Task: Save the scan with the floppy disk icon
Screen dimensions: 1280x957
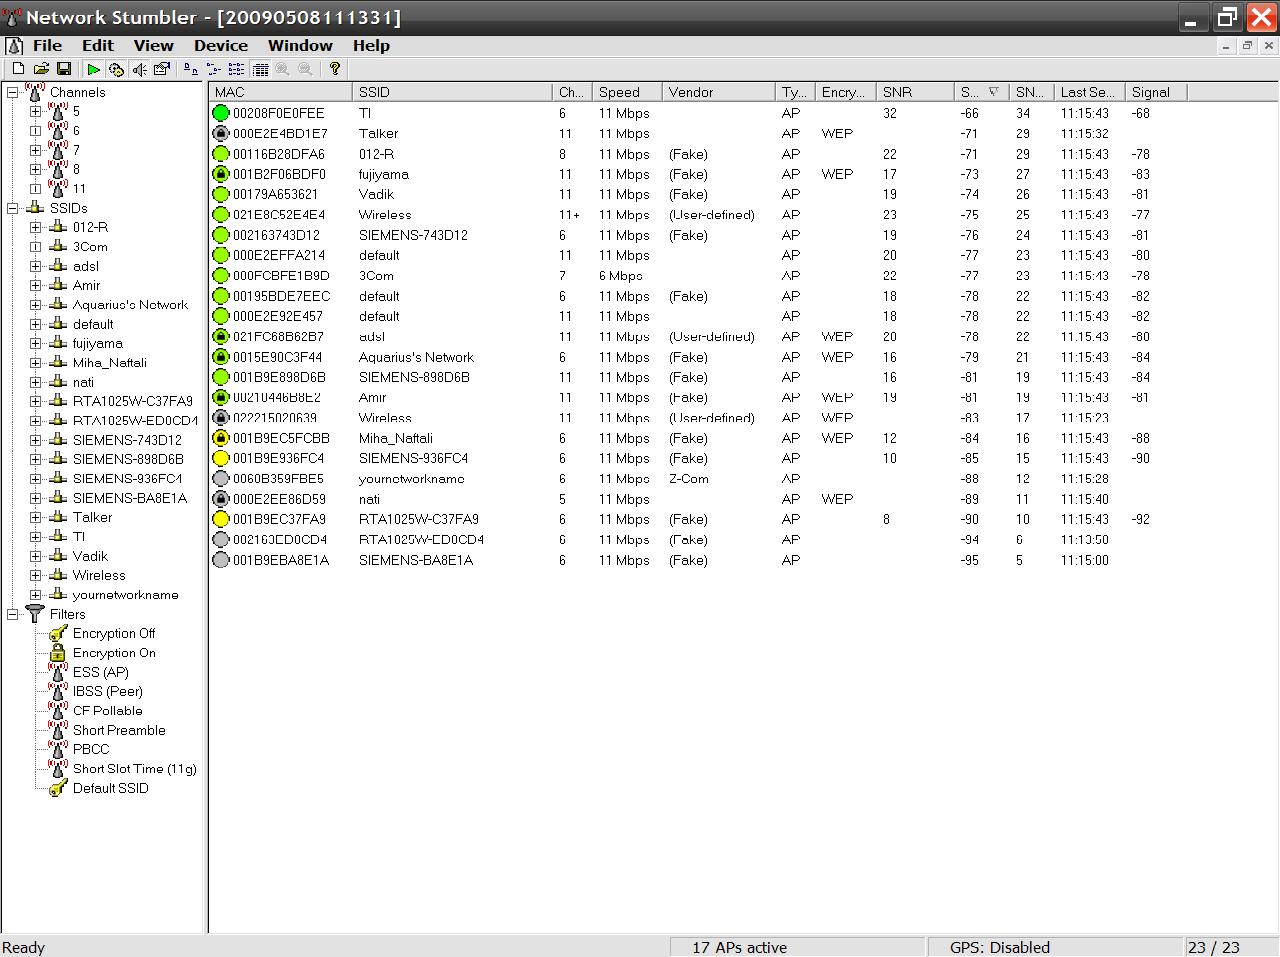Action: point(64,69)
